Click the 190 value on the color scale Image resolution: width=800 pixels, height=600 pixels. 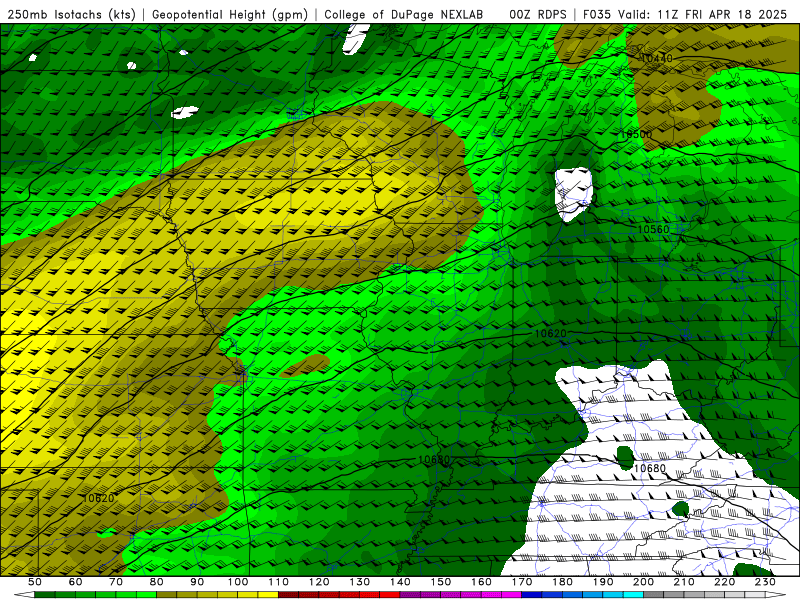[x=603, y=582]
